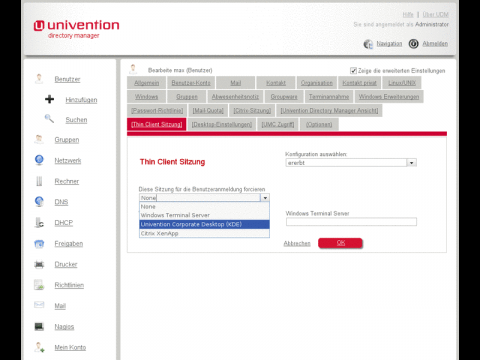Click the Mein Konto user icon

[x=39, y=347]
